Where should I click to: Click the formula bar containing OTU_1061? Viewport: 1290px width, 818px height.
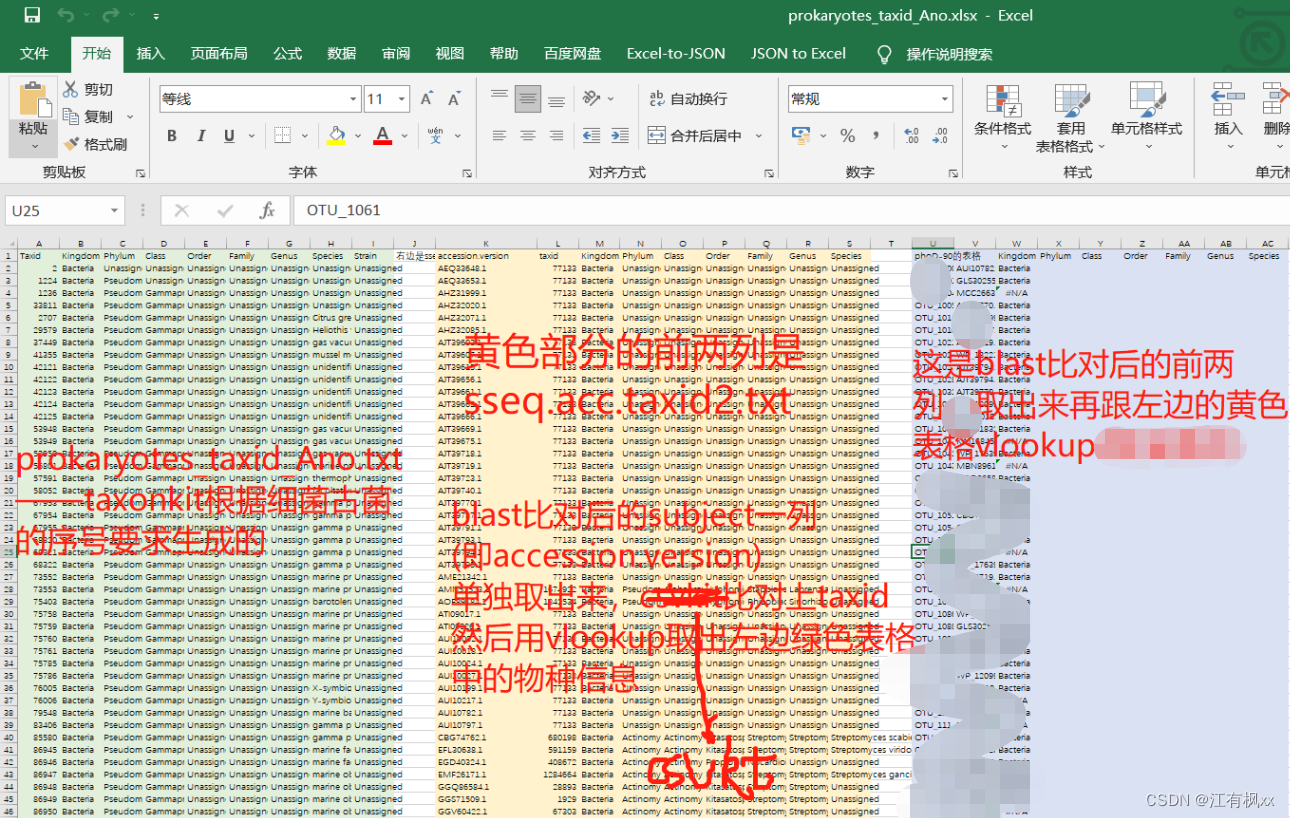pos(790,210)
